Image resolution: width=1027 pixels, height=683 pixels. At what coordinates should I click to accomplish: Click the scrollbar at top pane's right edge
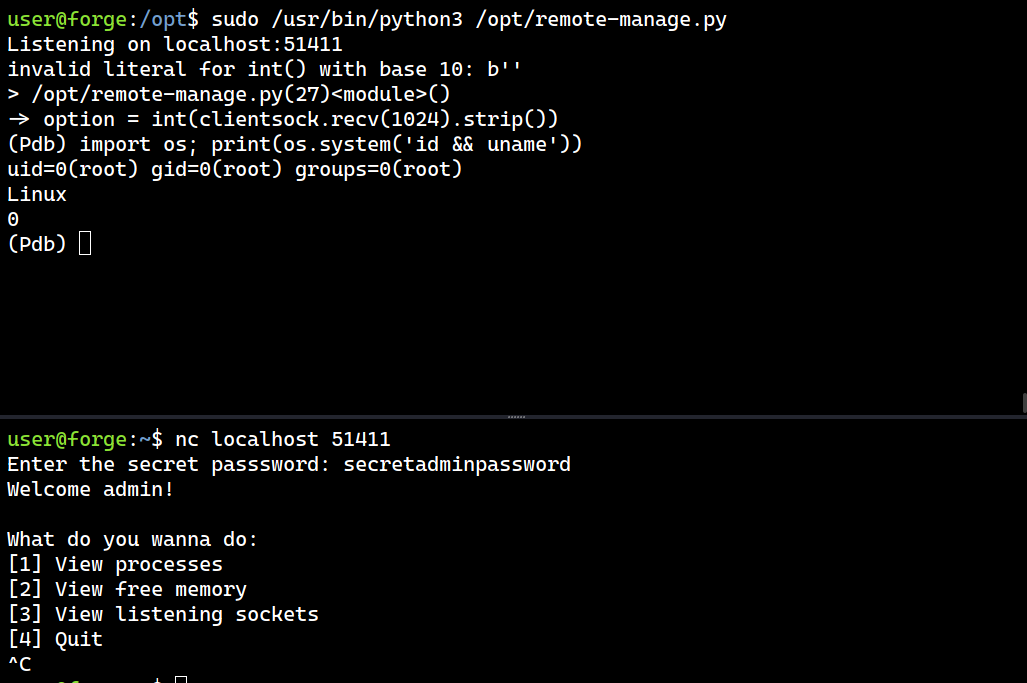(x=1023, y=402)
